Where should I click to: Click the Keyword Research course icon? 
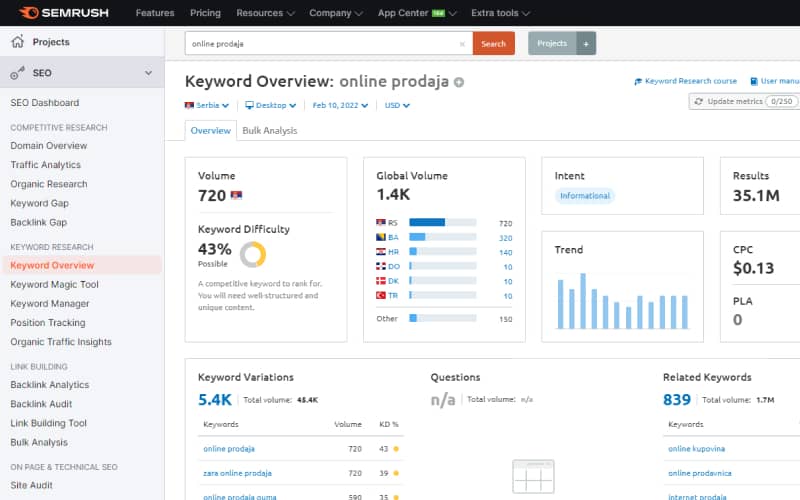[638, 81]
